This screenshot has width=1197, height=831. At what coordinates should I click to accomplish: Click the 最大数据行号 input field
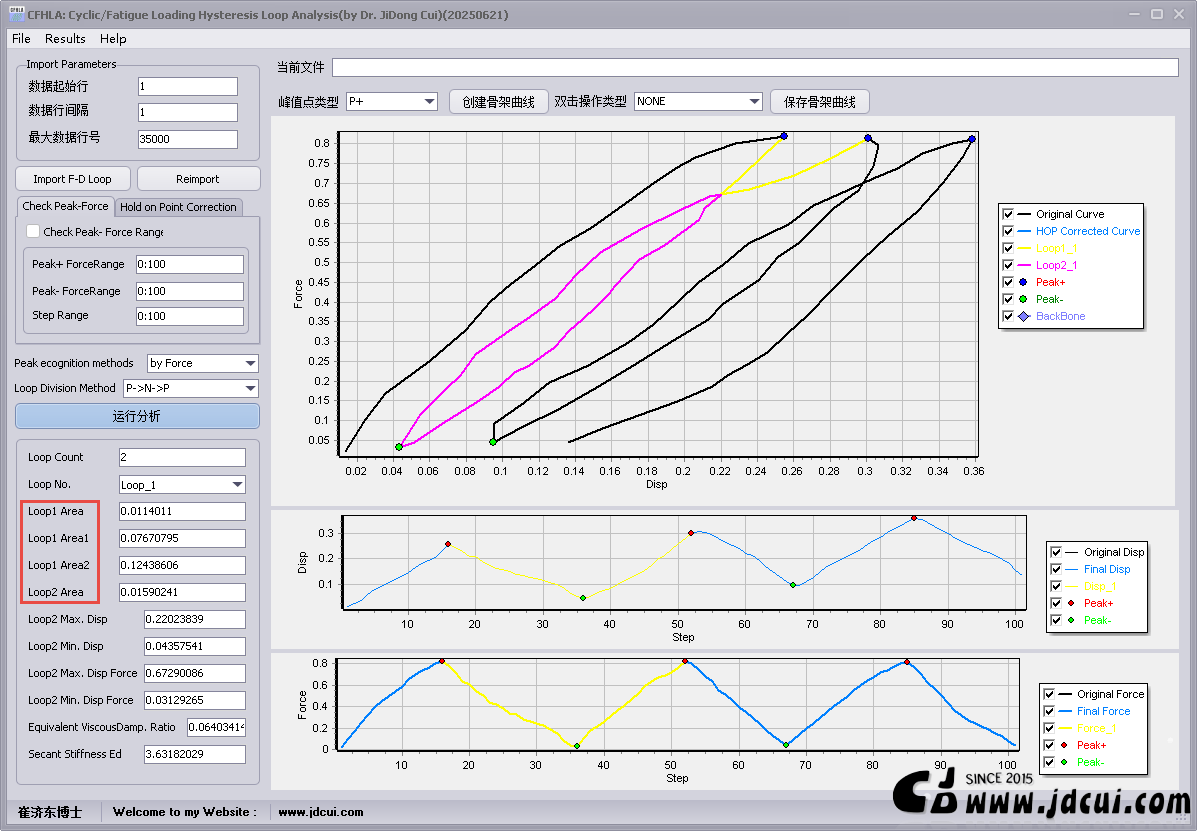coord(187,139)
